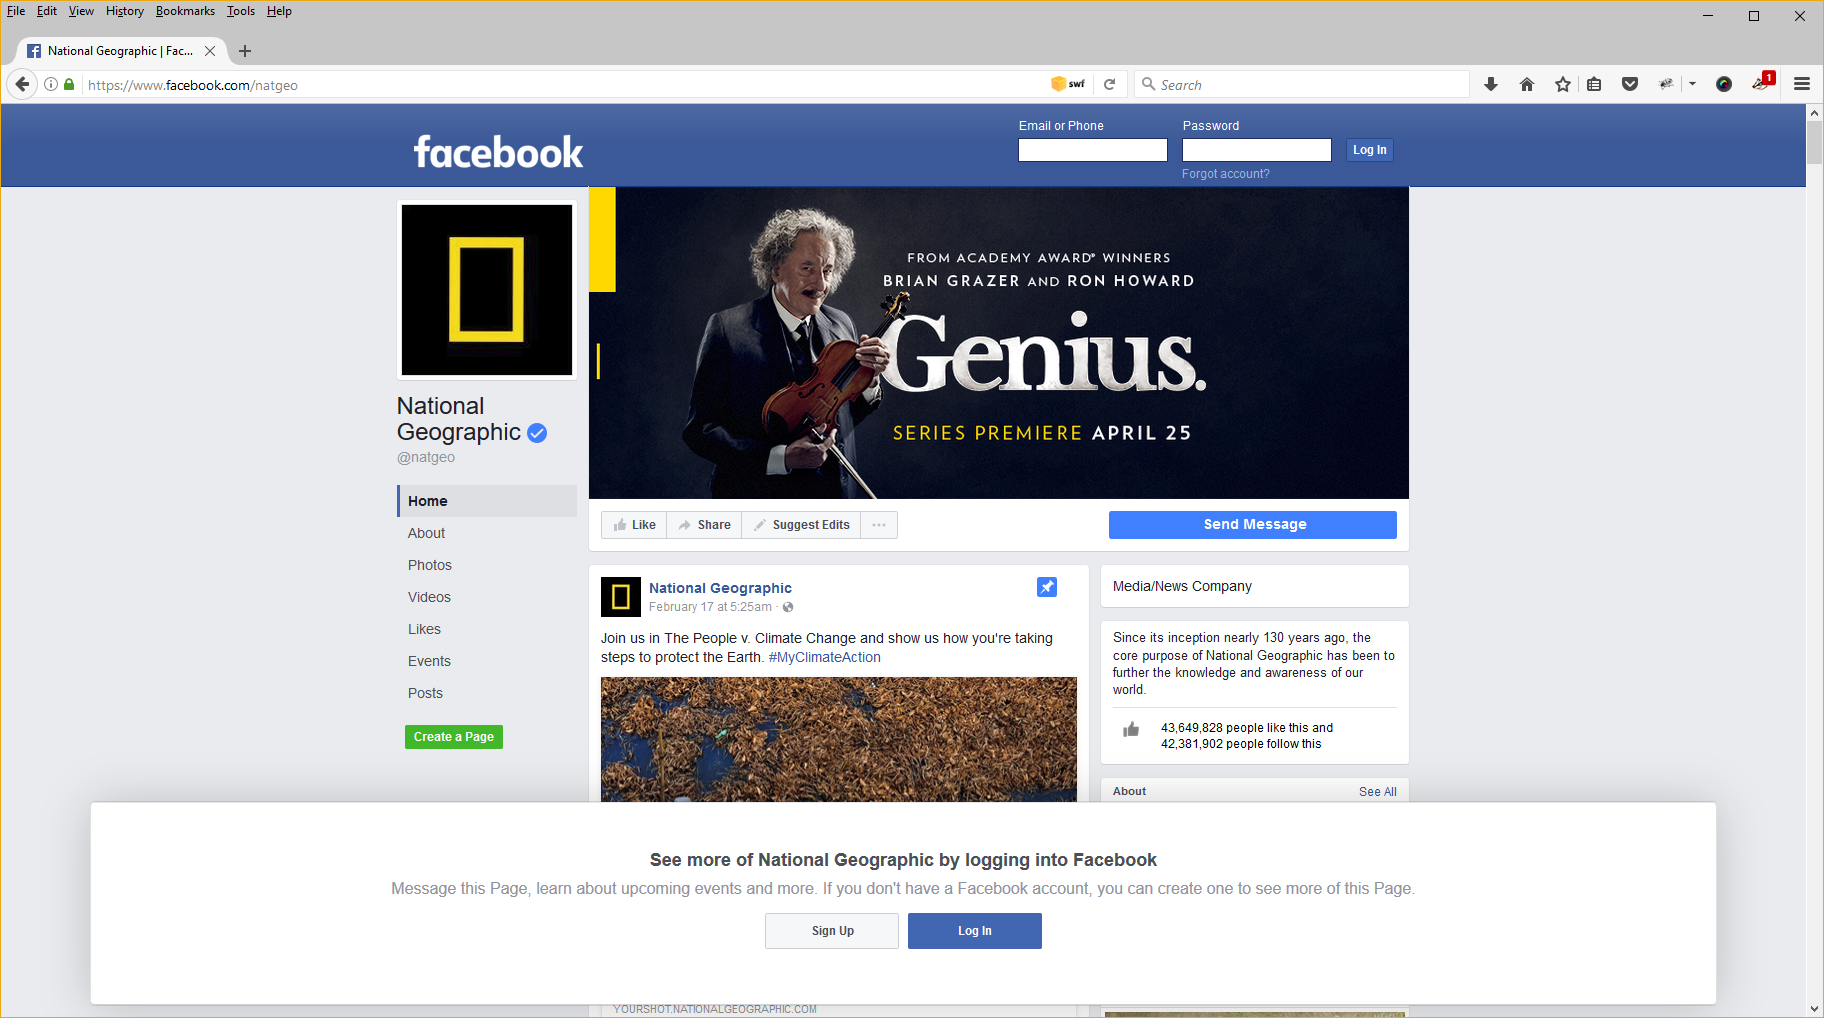Go back with the back arrow
The image size is (1824, 1018).
click(22, 85)
